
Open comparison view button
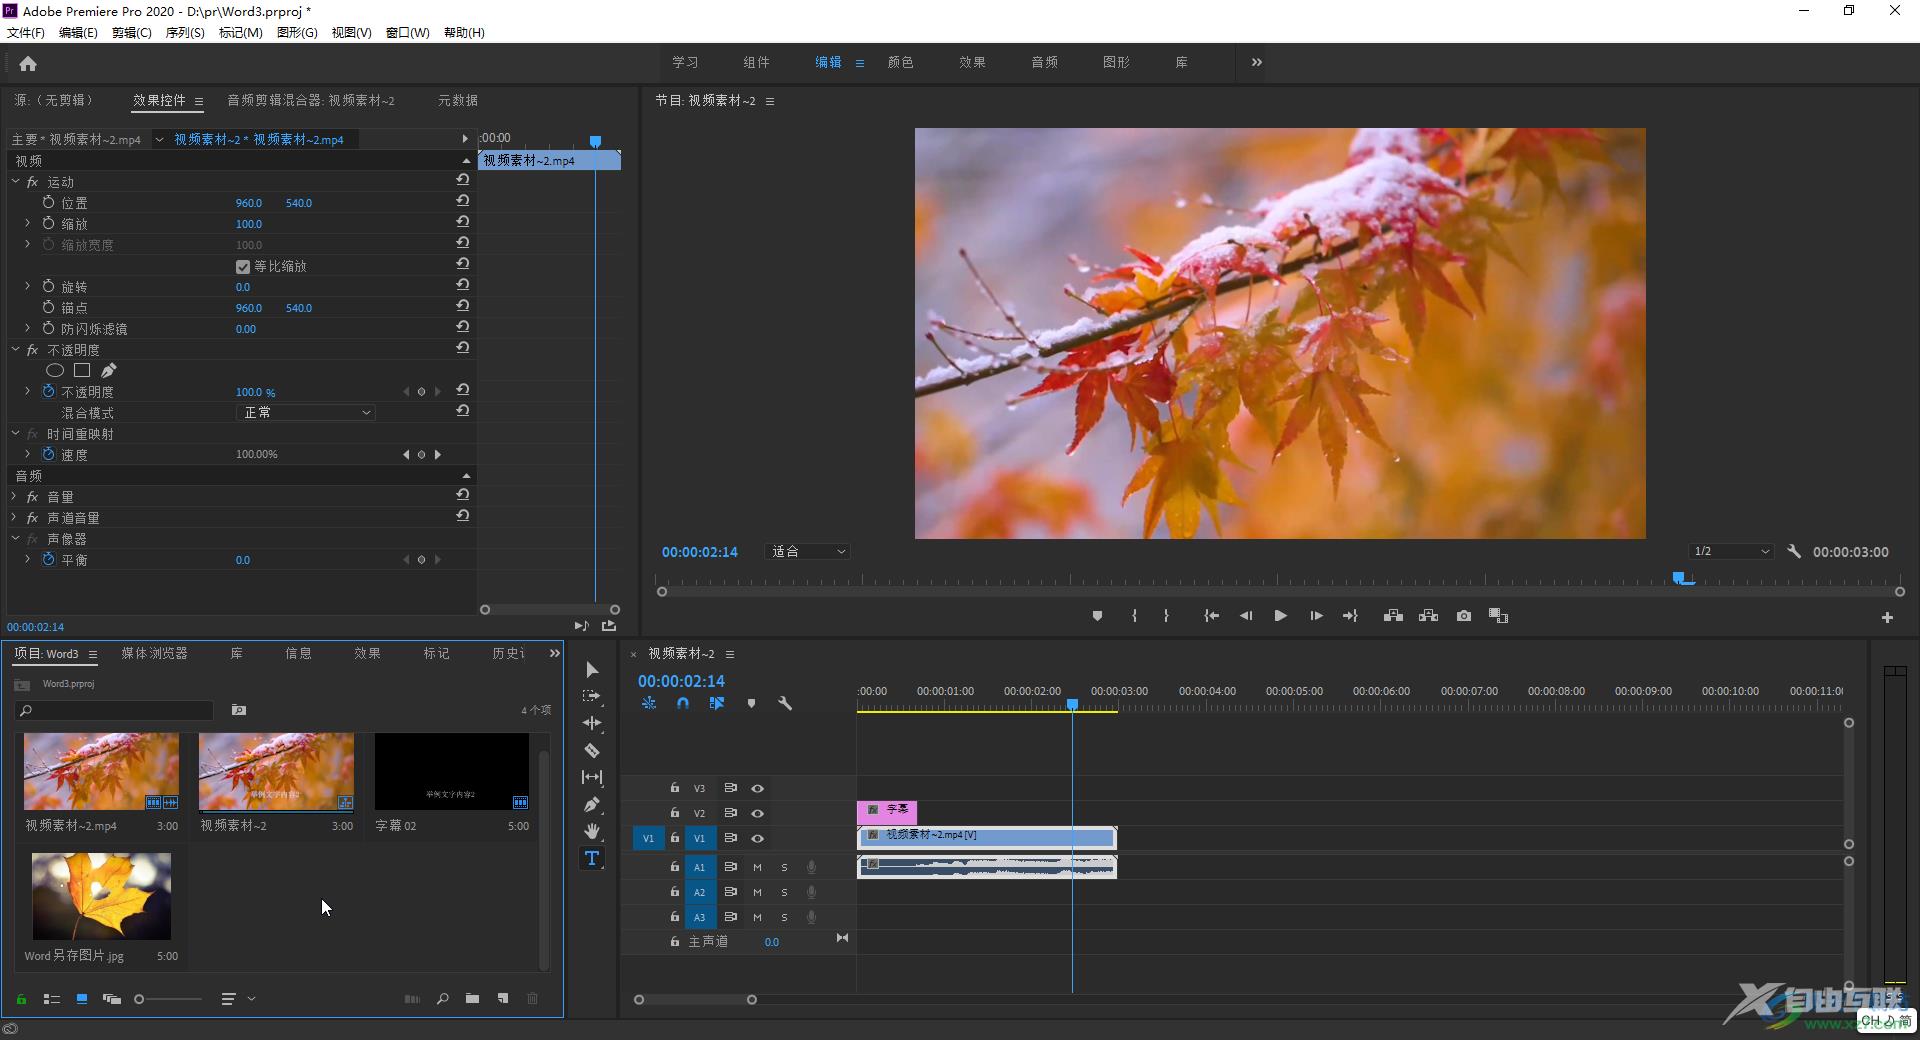tap(1498, 616)
